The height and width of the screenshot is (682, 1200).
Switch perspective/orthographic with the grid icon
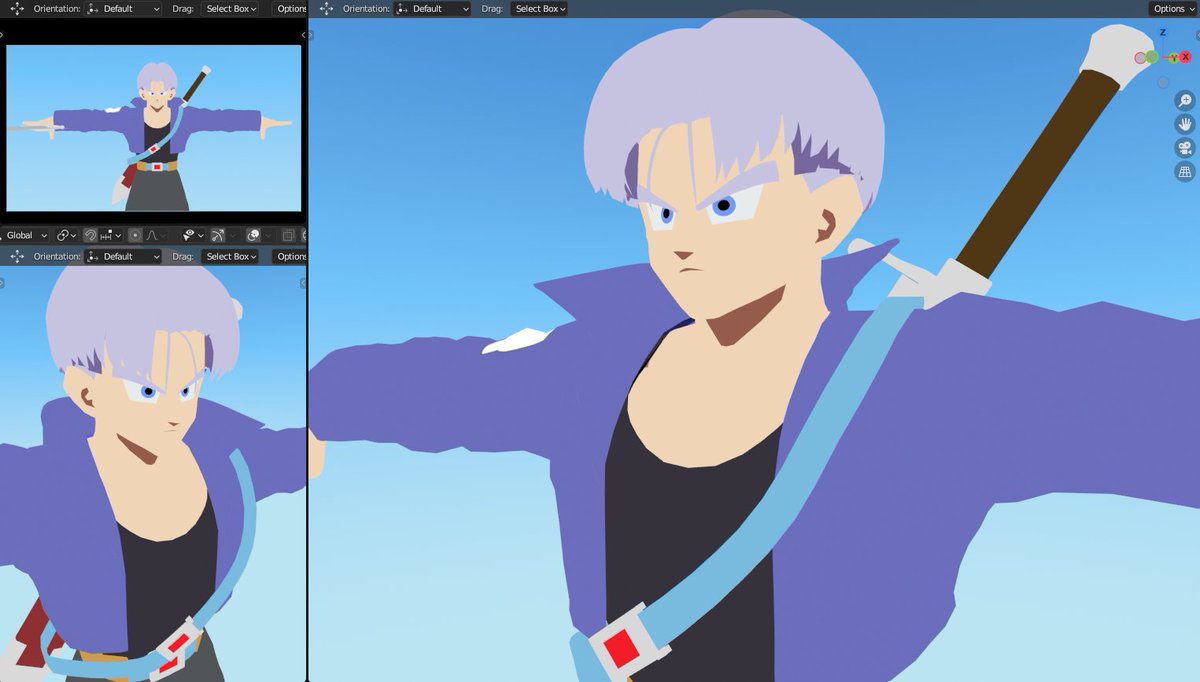tap(1185, 172)
